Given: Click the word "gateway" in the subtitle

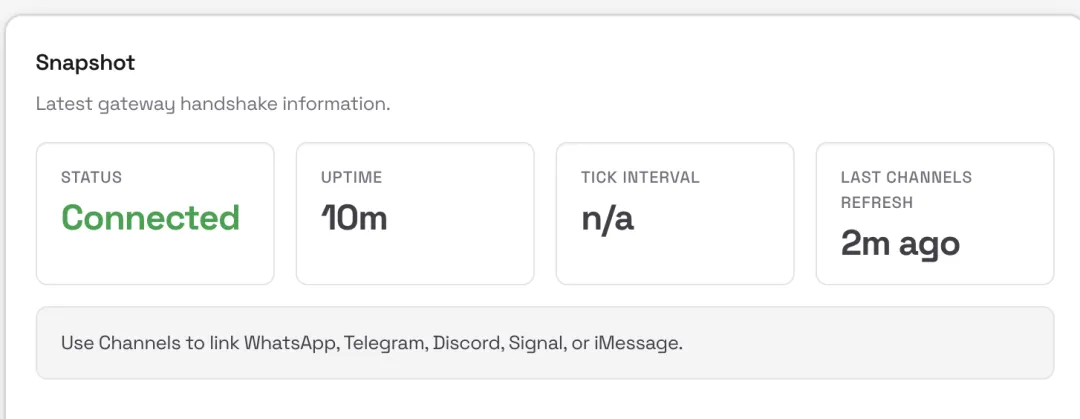Looking at the screenshot, I should click(x=136, y=104).
